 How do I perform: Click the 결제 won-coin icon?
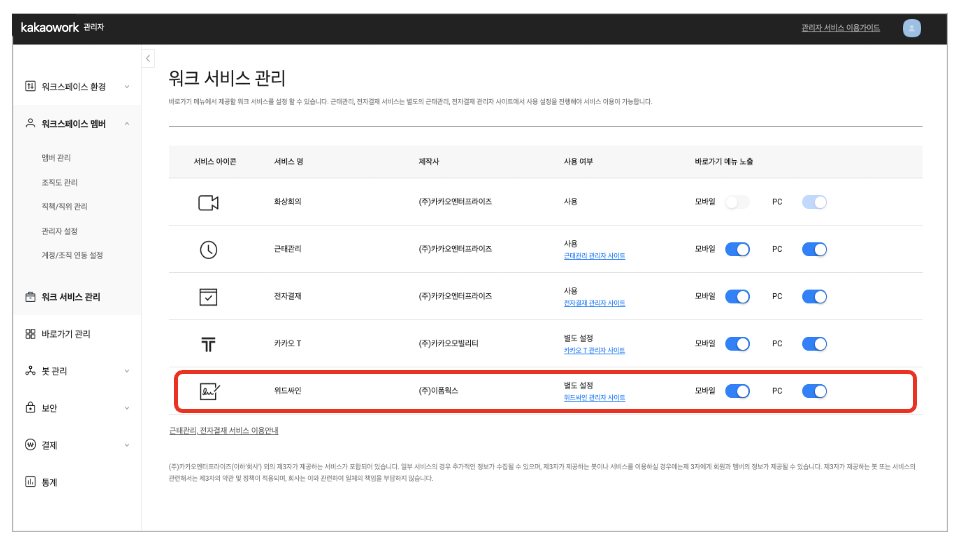[x=30, y=445]
